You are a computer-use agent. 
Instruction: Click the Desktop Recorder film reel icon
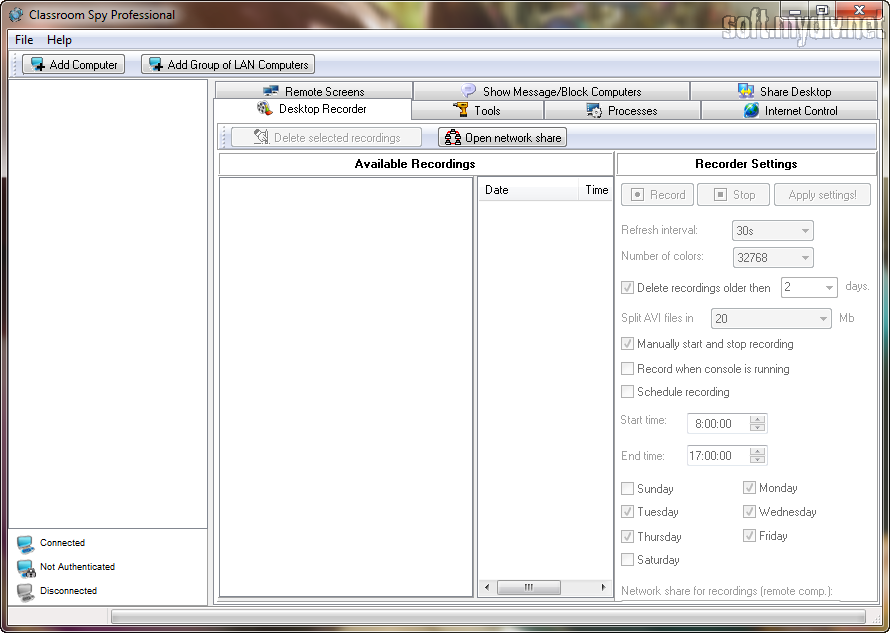click(265, 108)
